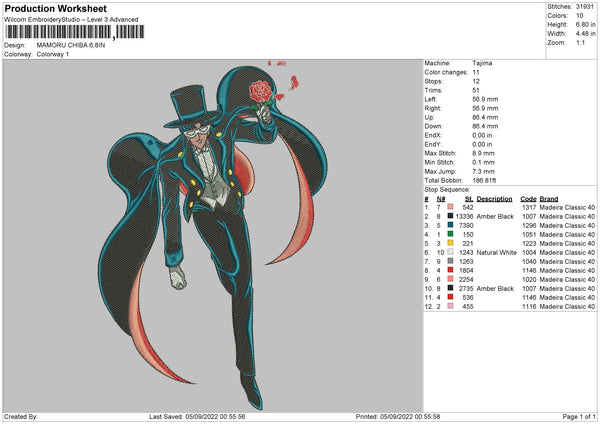Viewport: 600px width, 424px height.
Task: Click the Stops value '12'
Action: [x=476, y=82]
